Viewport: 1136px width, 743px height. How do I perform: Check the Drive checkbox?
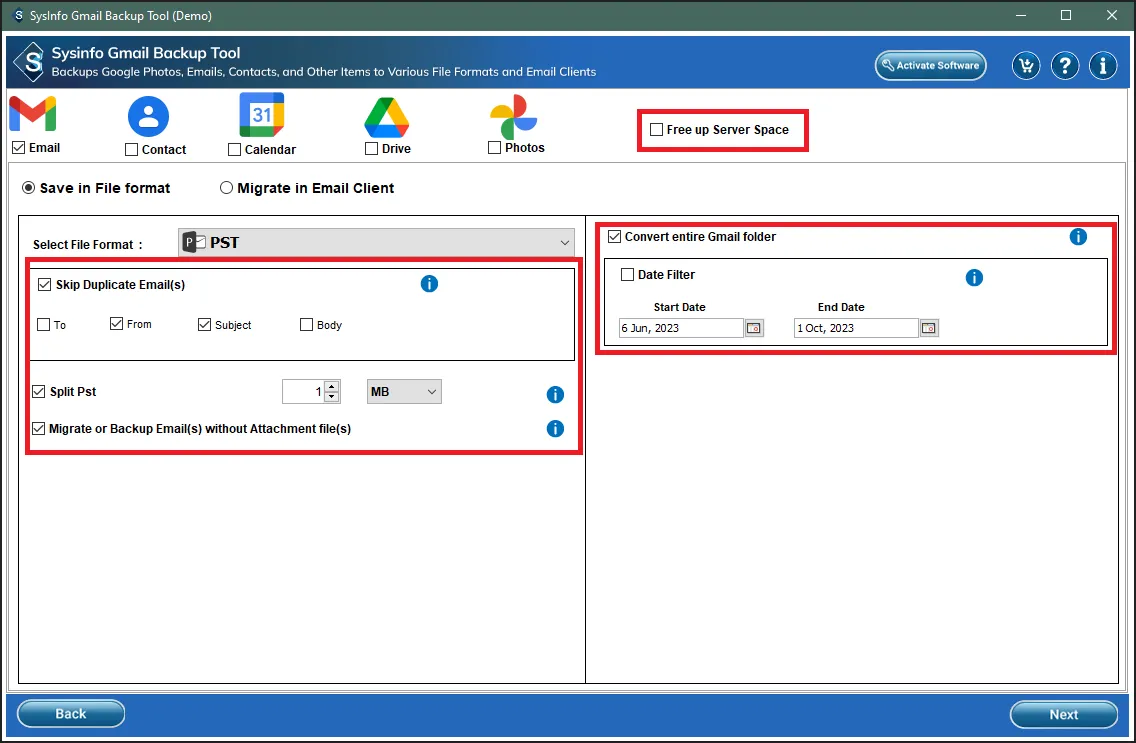click(371, 148)
